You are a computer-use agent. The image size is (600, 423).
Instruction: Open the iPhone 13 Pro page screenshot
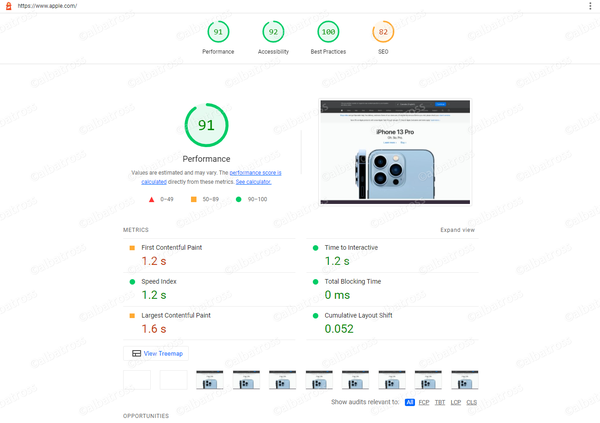pyautogui.click(x=395, y=152)
